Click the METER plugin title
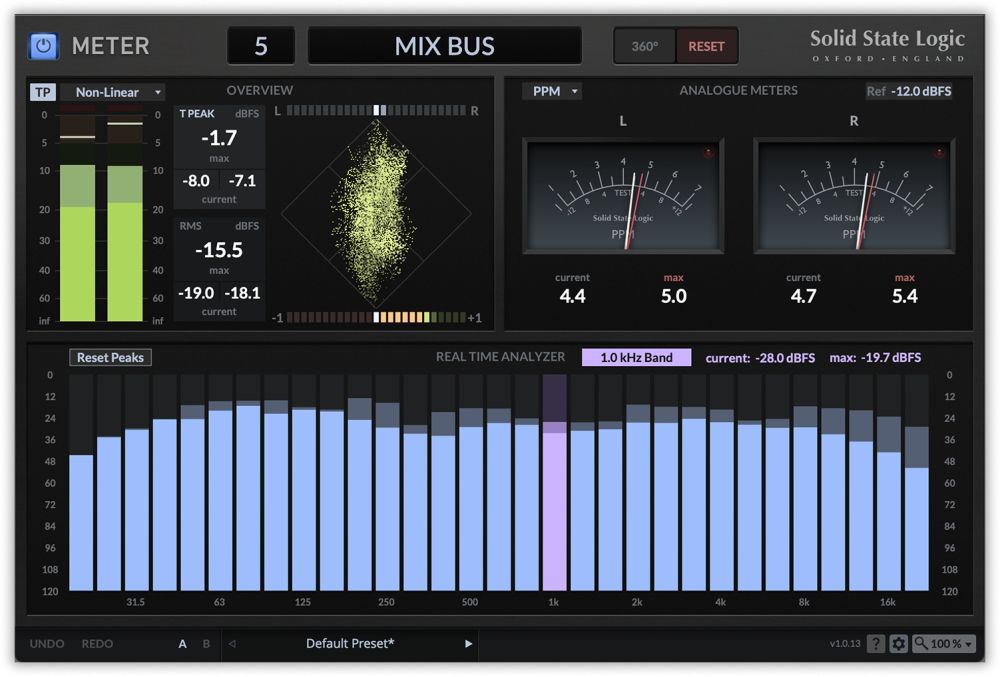The height and width of the screenshot is (677, 1000). point(110,46)
